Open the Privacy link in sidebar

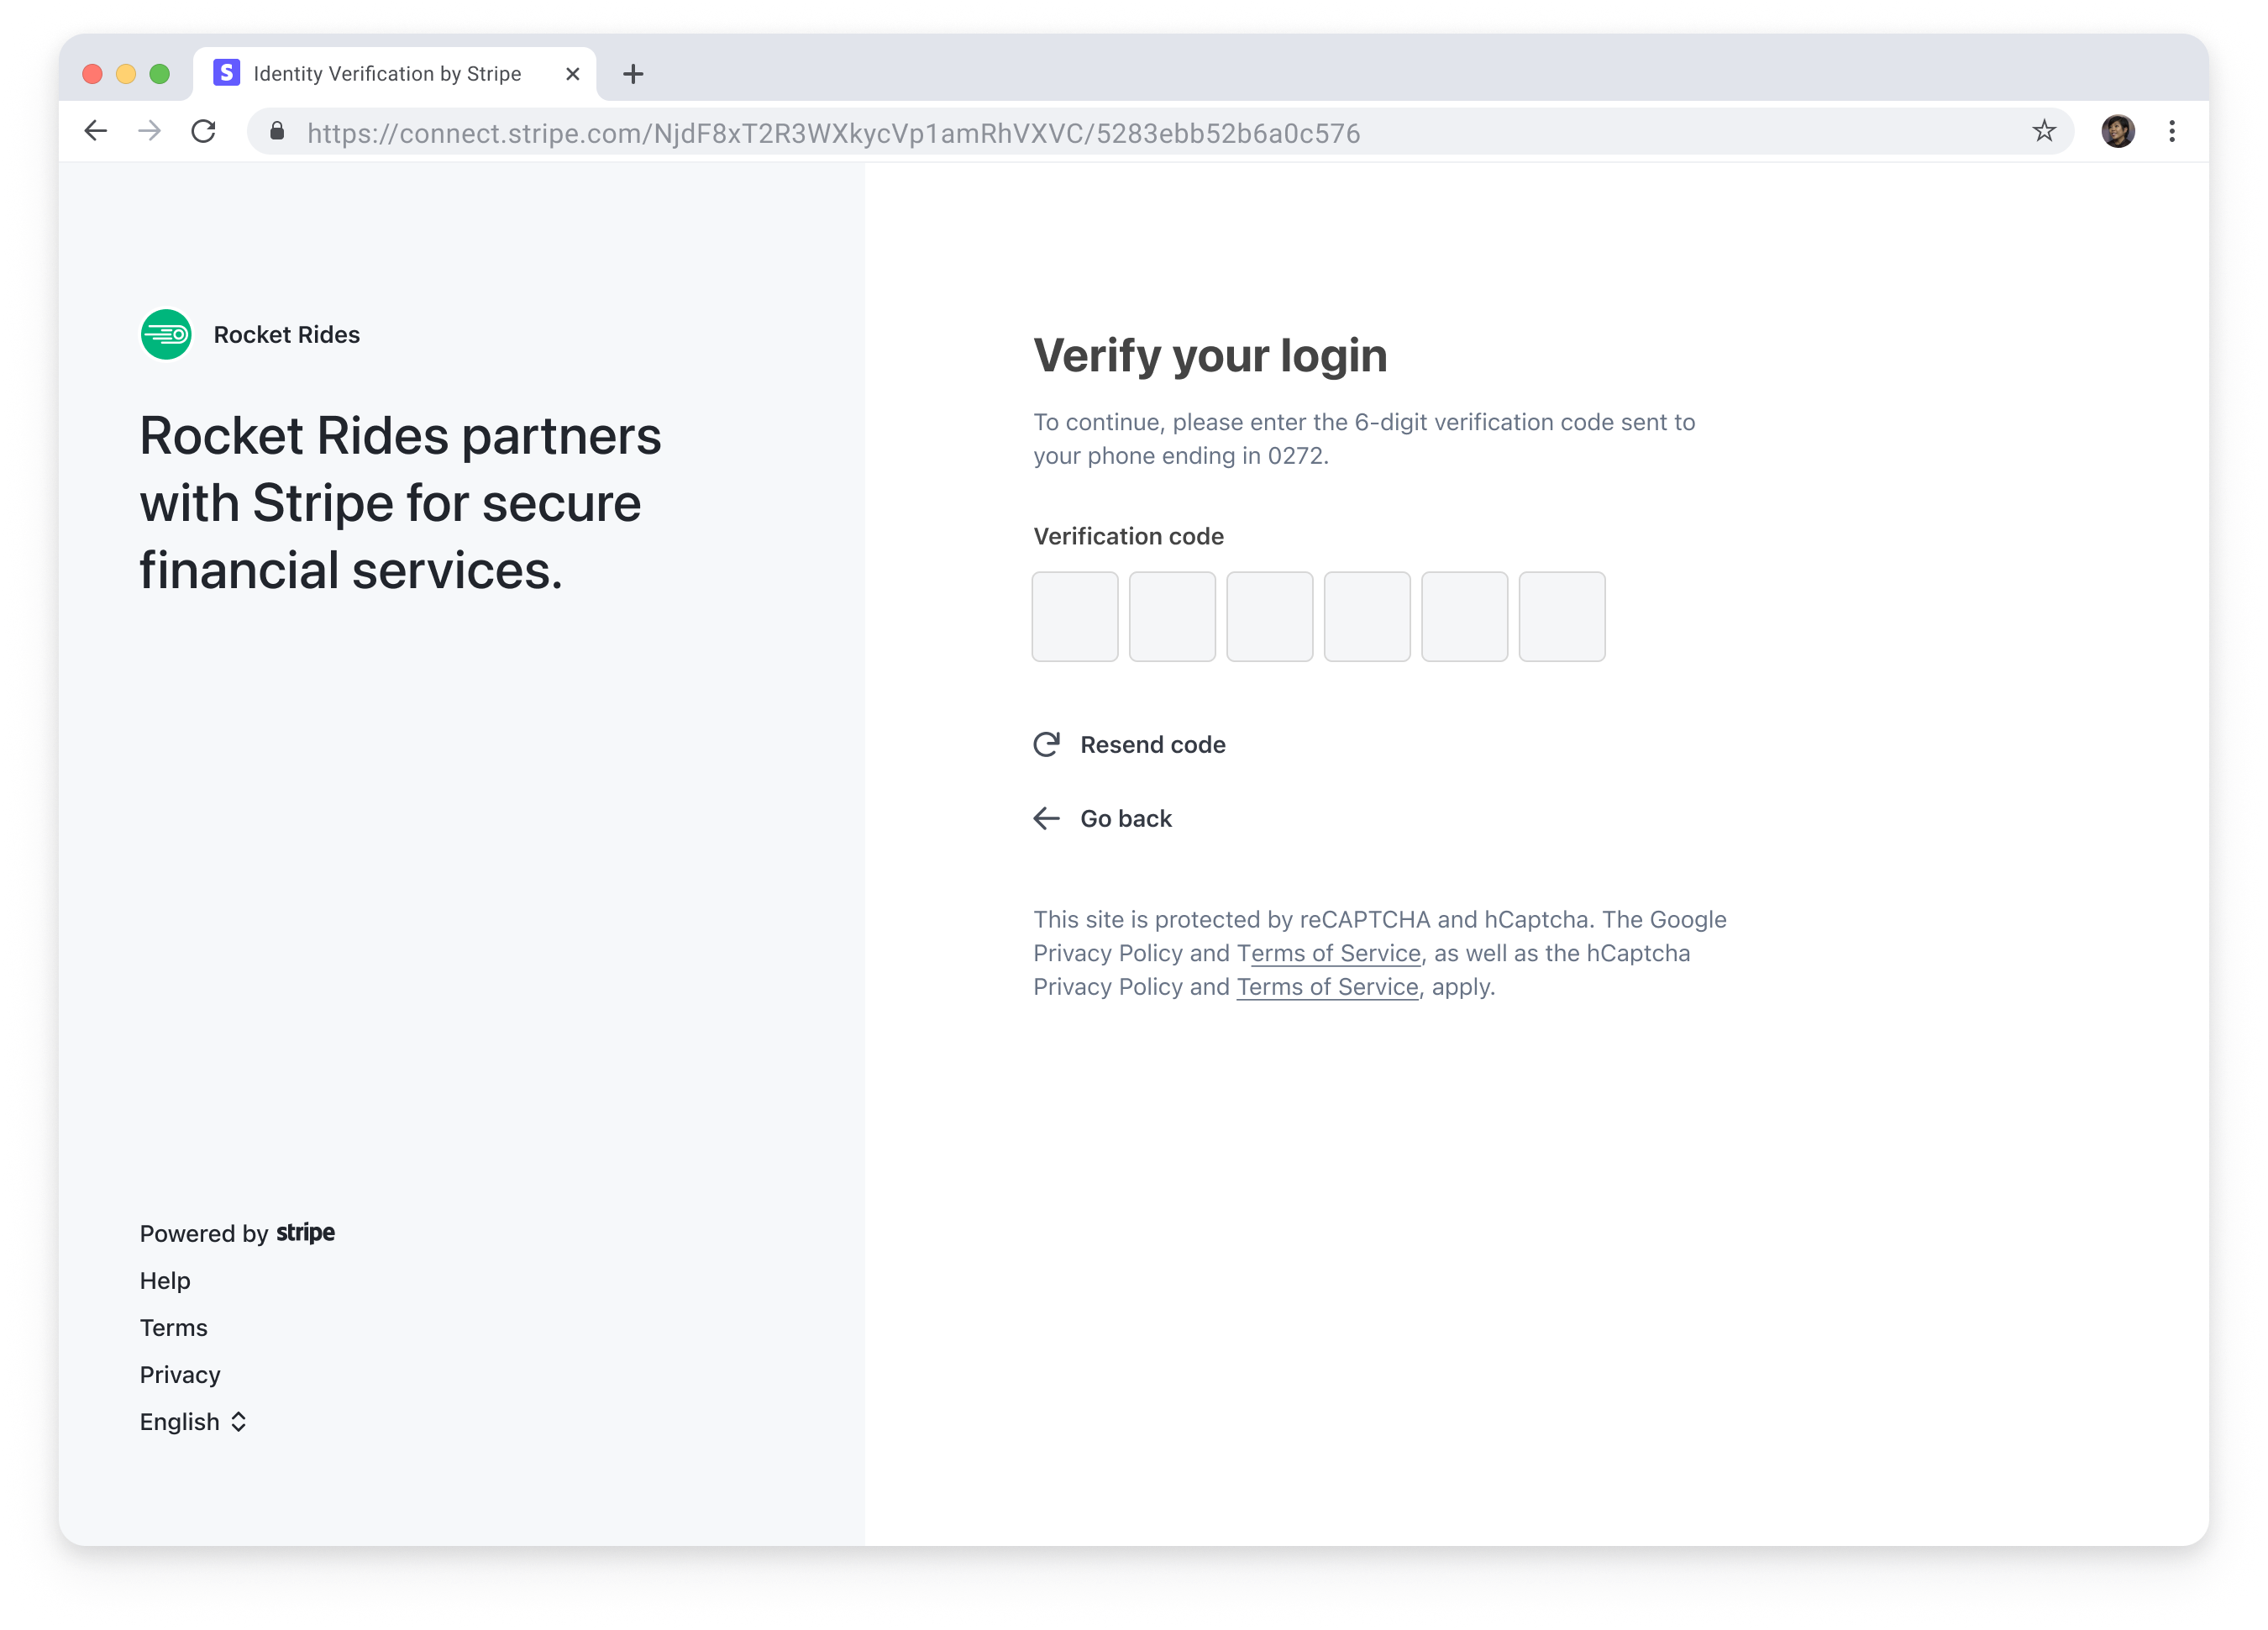180,1375
